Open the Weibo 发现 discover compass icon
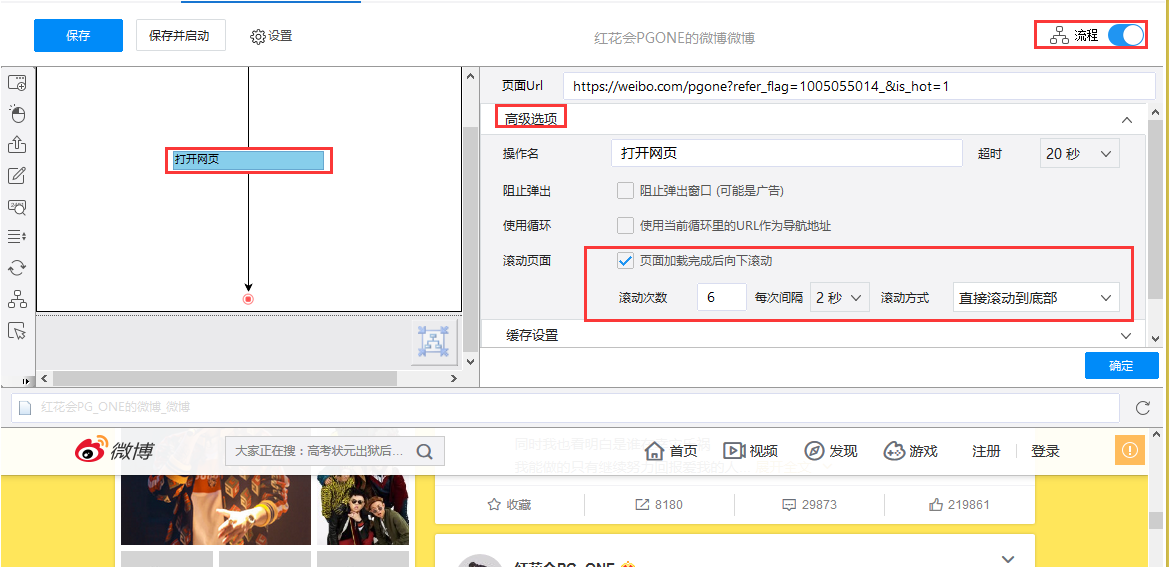Image resolution: width=1169 pixels, height=567 pixels. (x=814, y=451)
